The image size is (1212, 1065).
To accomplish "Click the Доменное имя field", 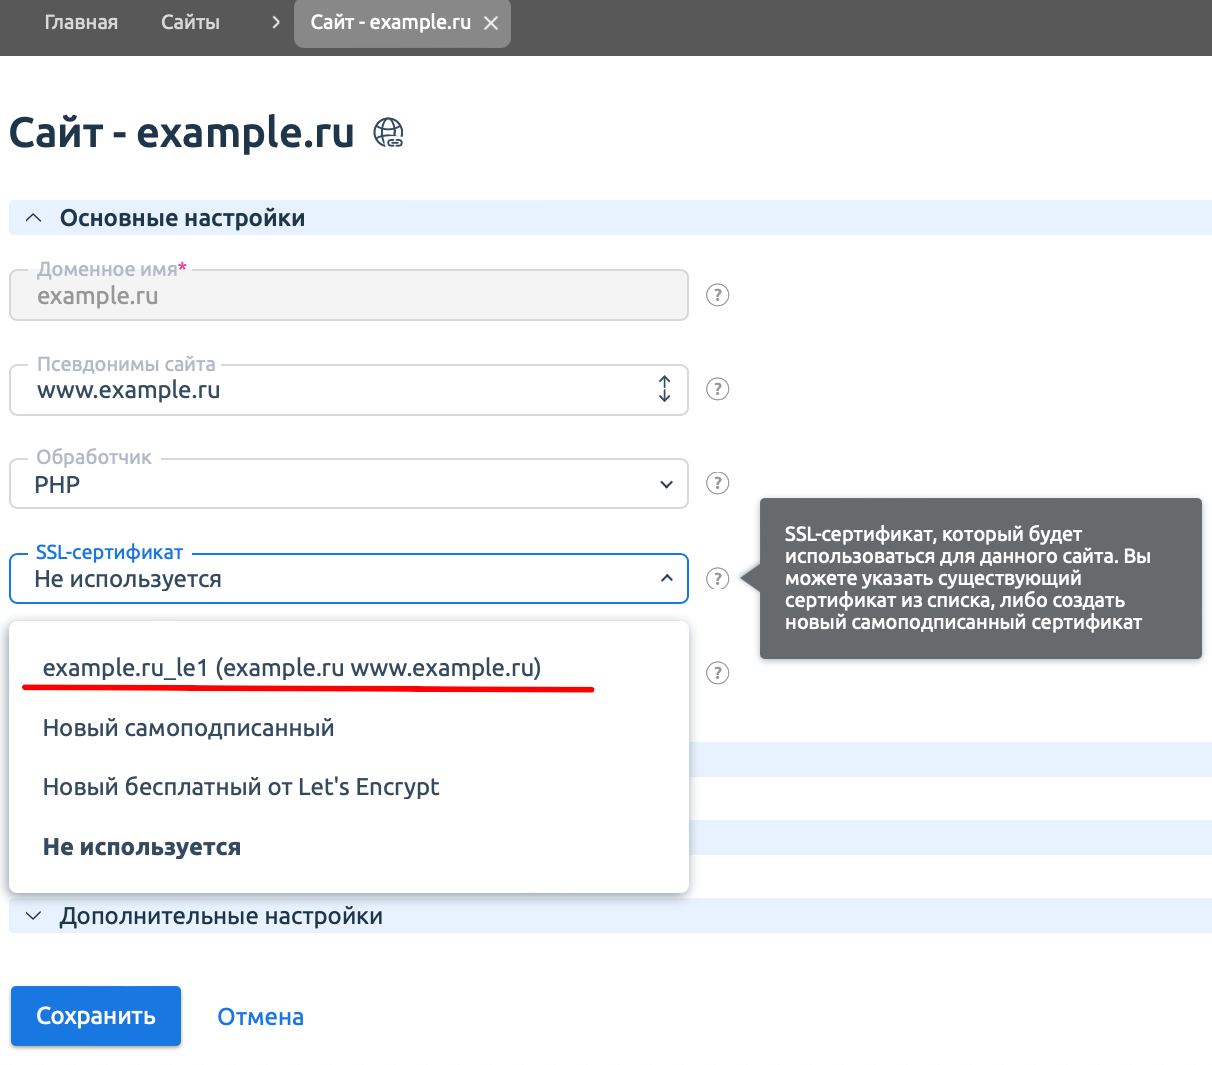I will coord(349,296).
